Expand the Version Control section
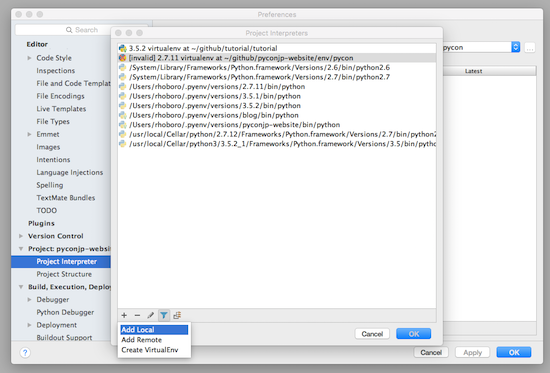Screen dimensions: 550x373 (21, 236)
